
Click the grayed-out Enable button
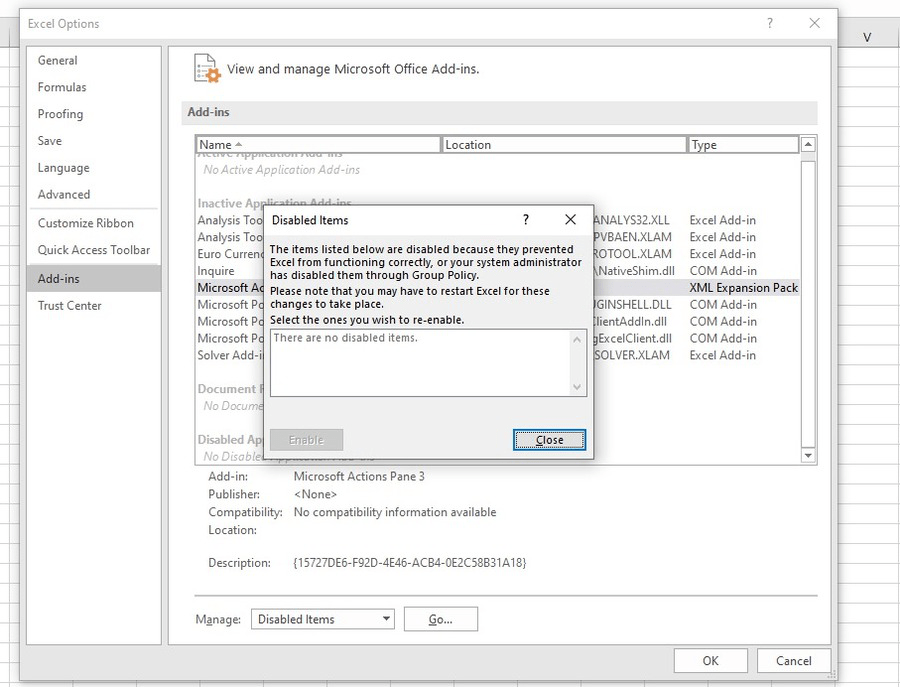305,439
